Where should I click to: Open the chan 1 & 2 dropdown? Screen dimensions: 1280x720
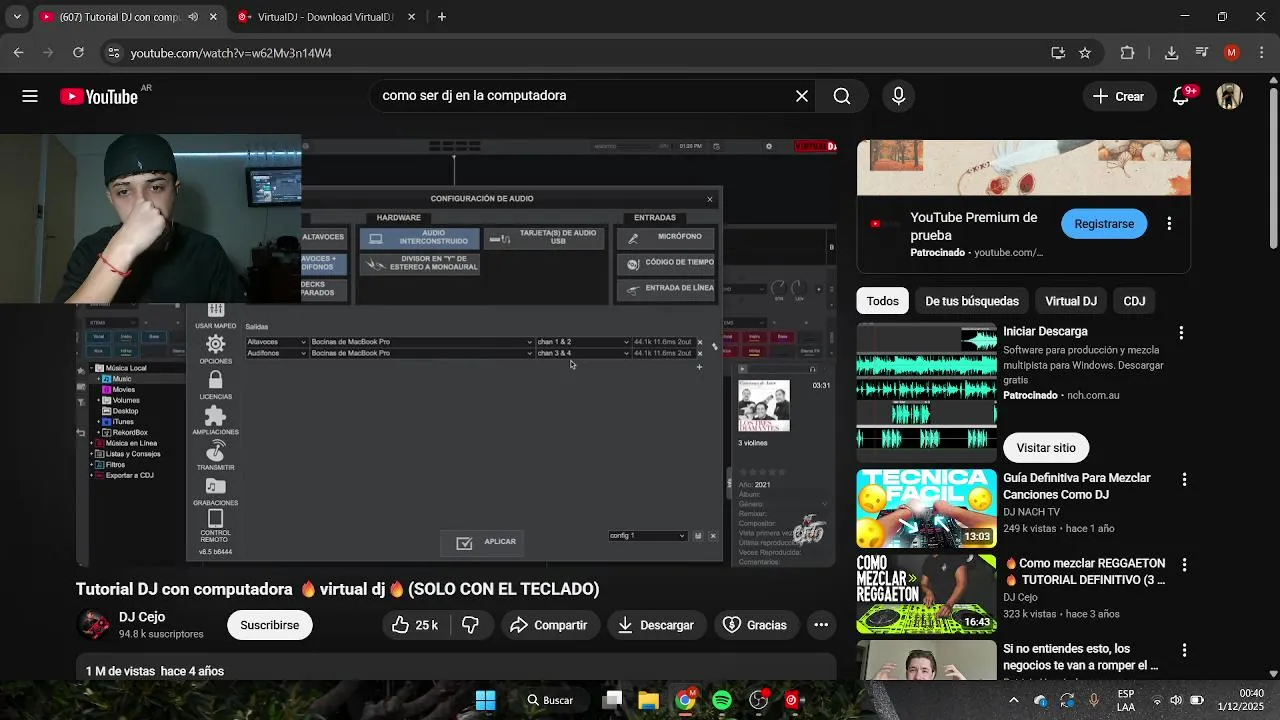click(583, 342)
